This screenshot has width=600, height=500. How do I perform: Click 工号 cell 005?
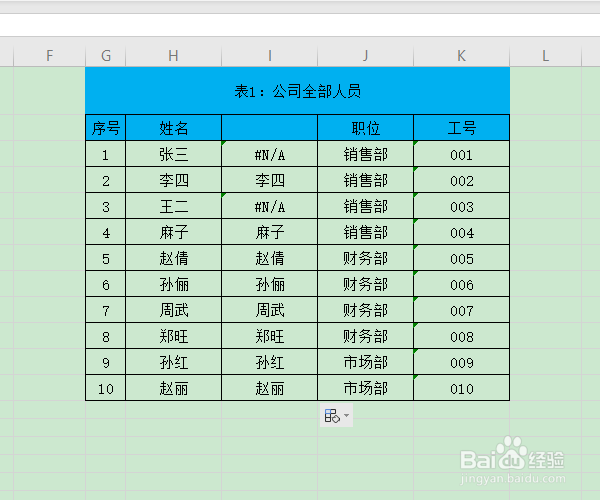click(461, 258)
